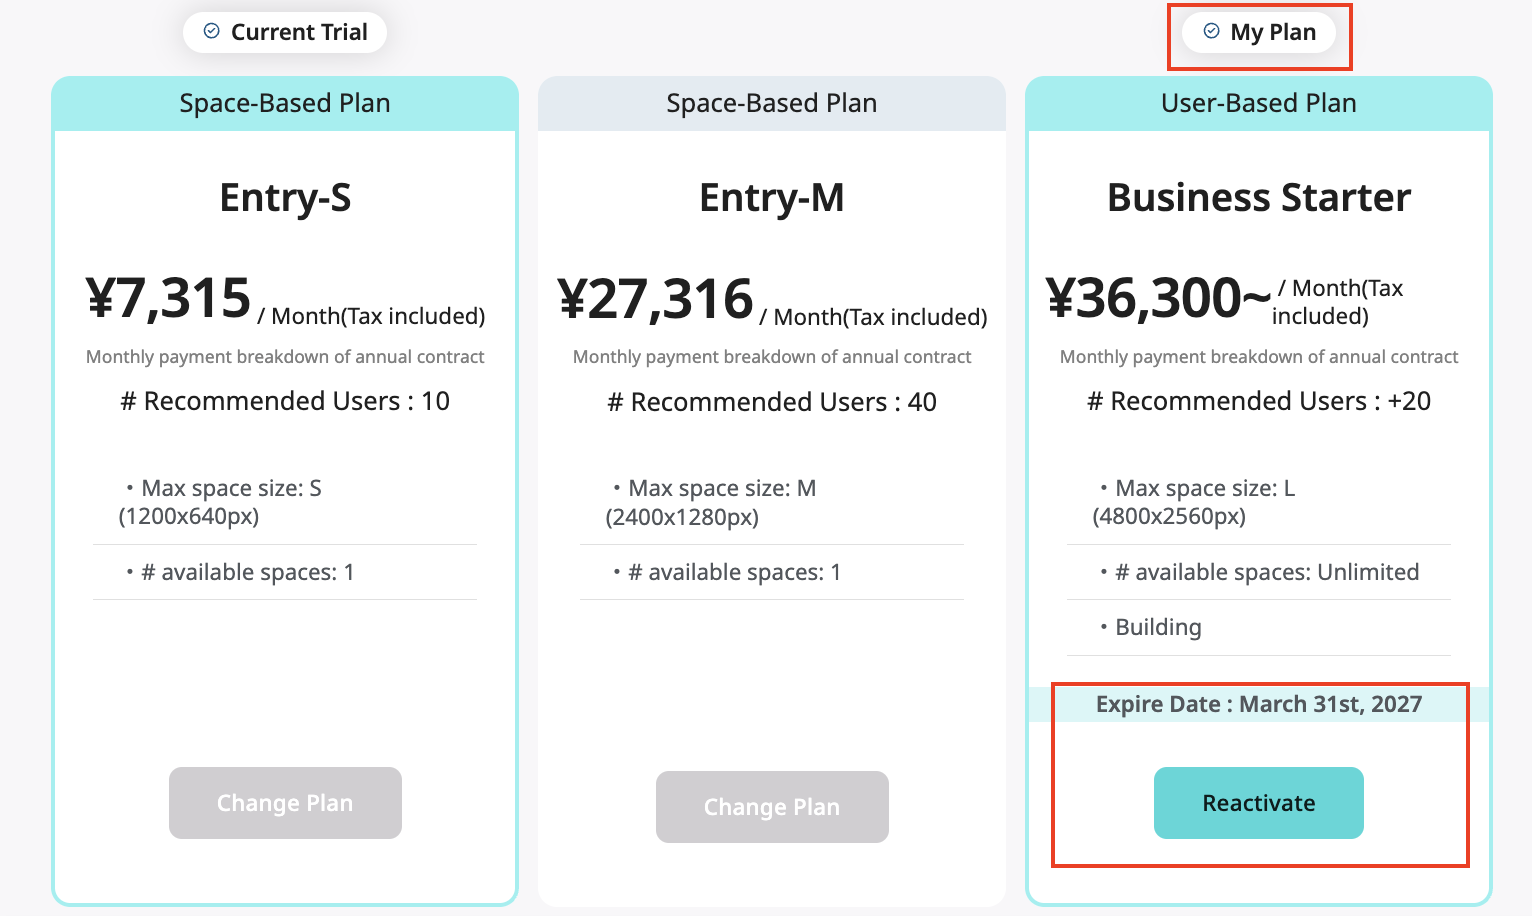Click the Entry-M card's Space-Based Plan header
The width and height of the screenshot is (1532, 916).
(771, 103)
